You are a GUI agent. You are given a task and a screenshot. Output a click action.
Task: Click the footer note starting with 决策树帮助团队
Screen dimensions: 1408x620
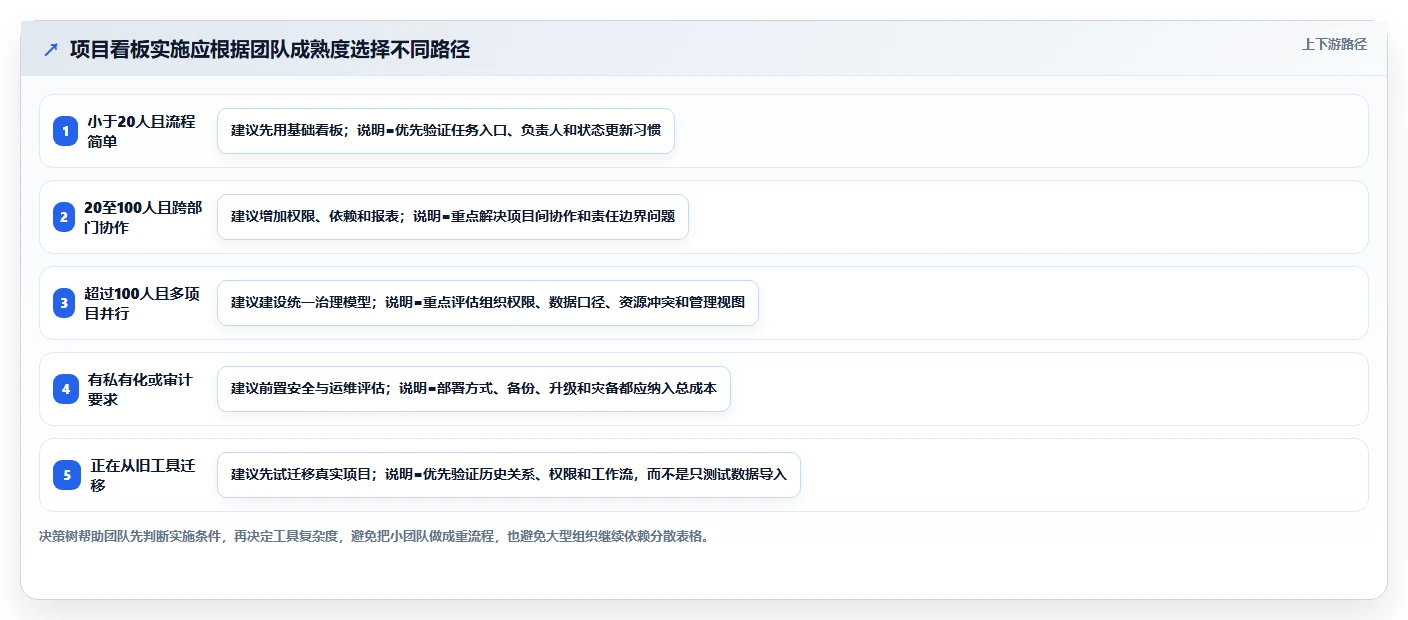(x=375, y=536)
